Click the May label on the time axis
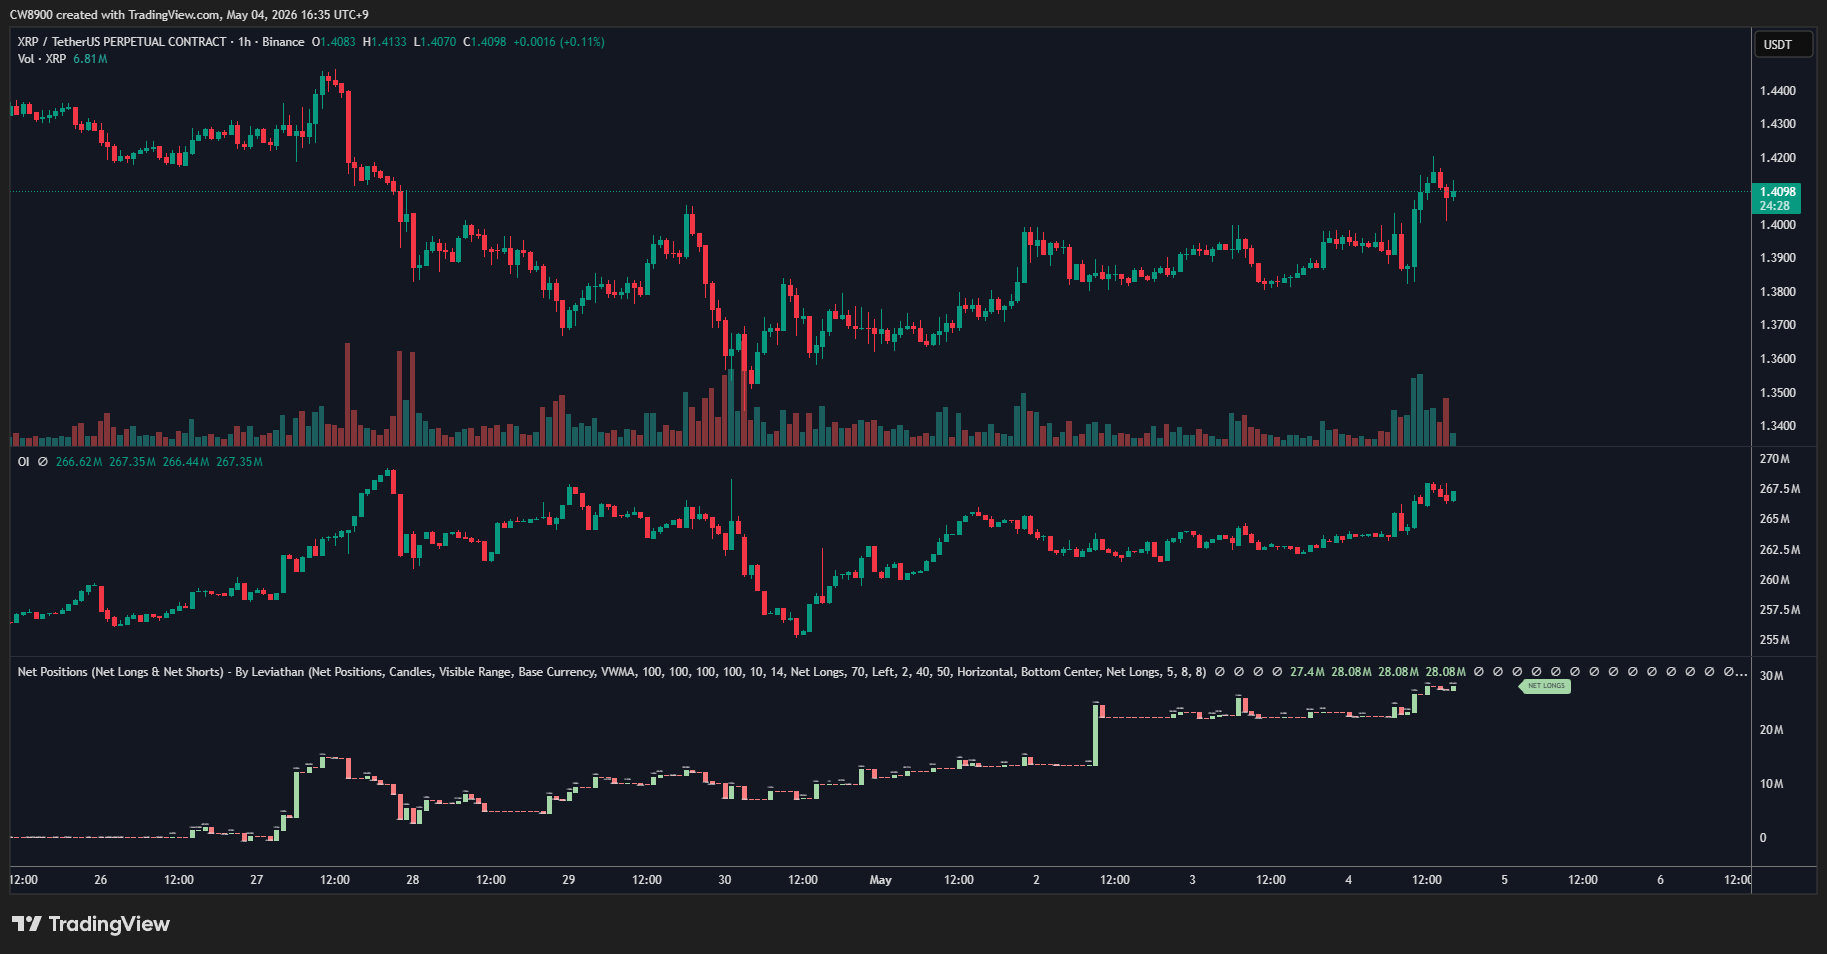The image size is (1827, 954). (x=880, y=880)
